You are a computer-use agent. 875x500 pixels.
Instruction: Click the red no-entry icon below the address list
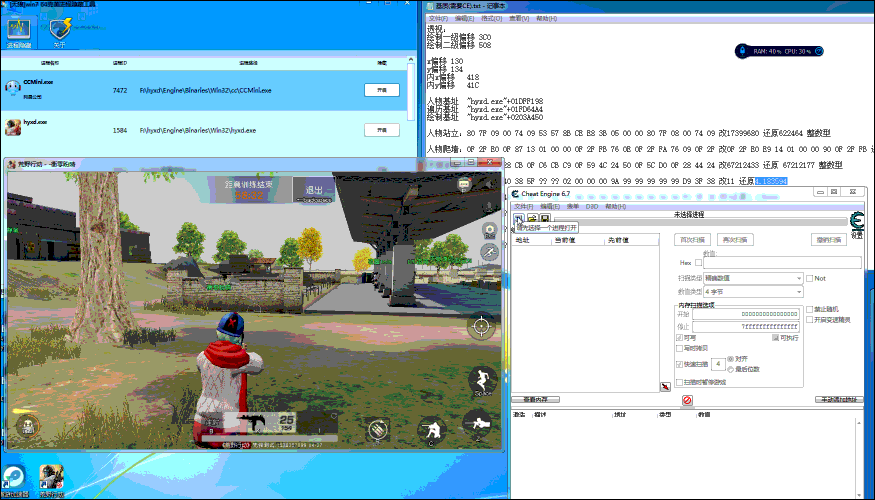(687, 400)
